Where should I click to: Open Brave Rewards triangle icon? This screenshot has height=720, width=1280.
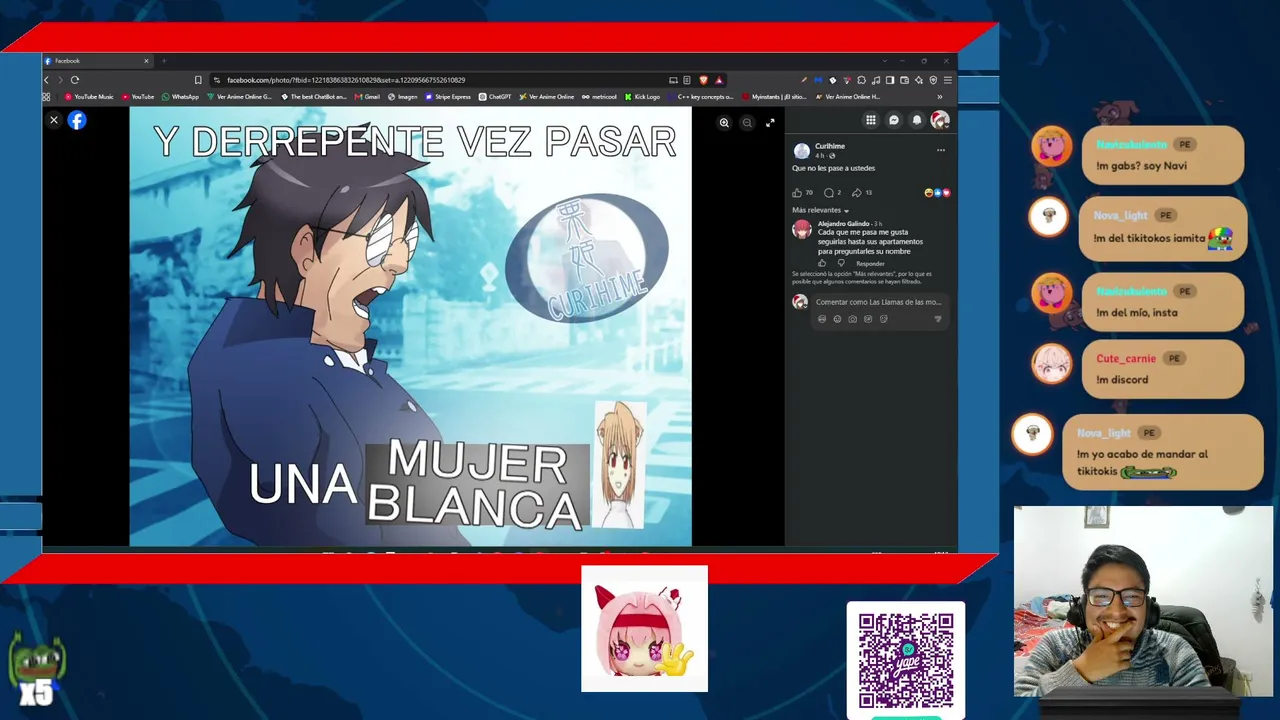(x=718, y=80)
